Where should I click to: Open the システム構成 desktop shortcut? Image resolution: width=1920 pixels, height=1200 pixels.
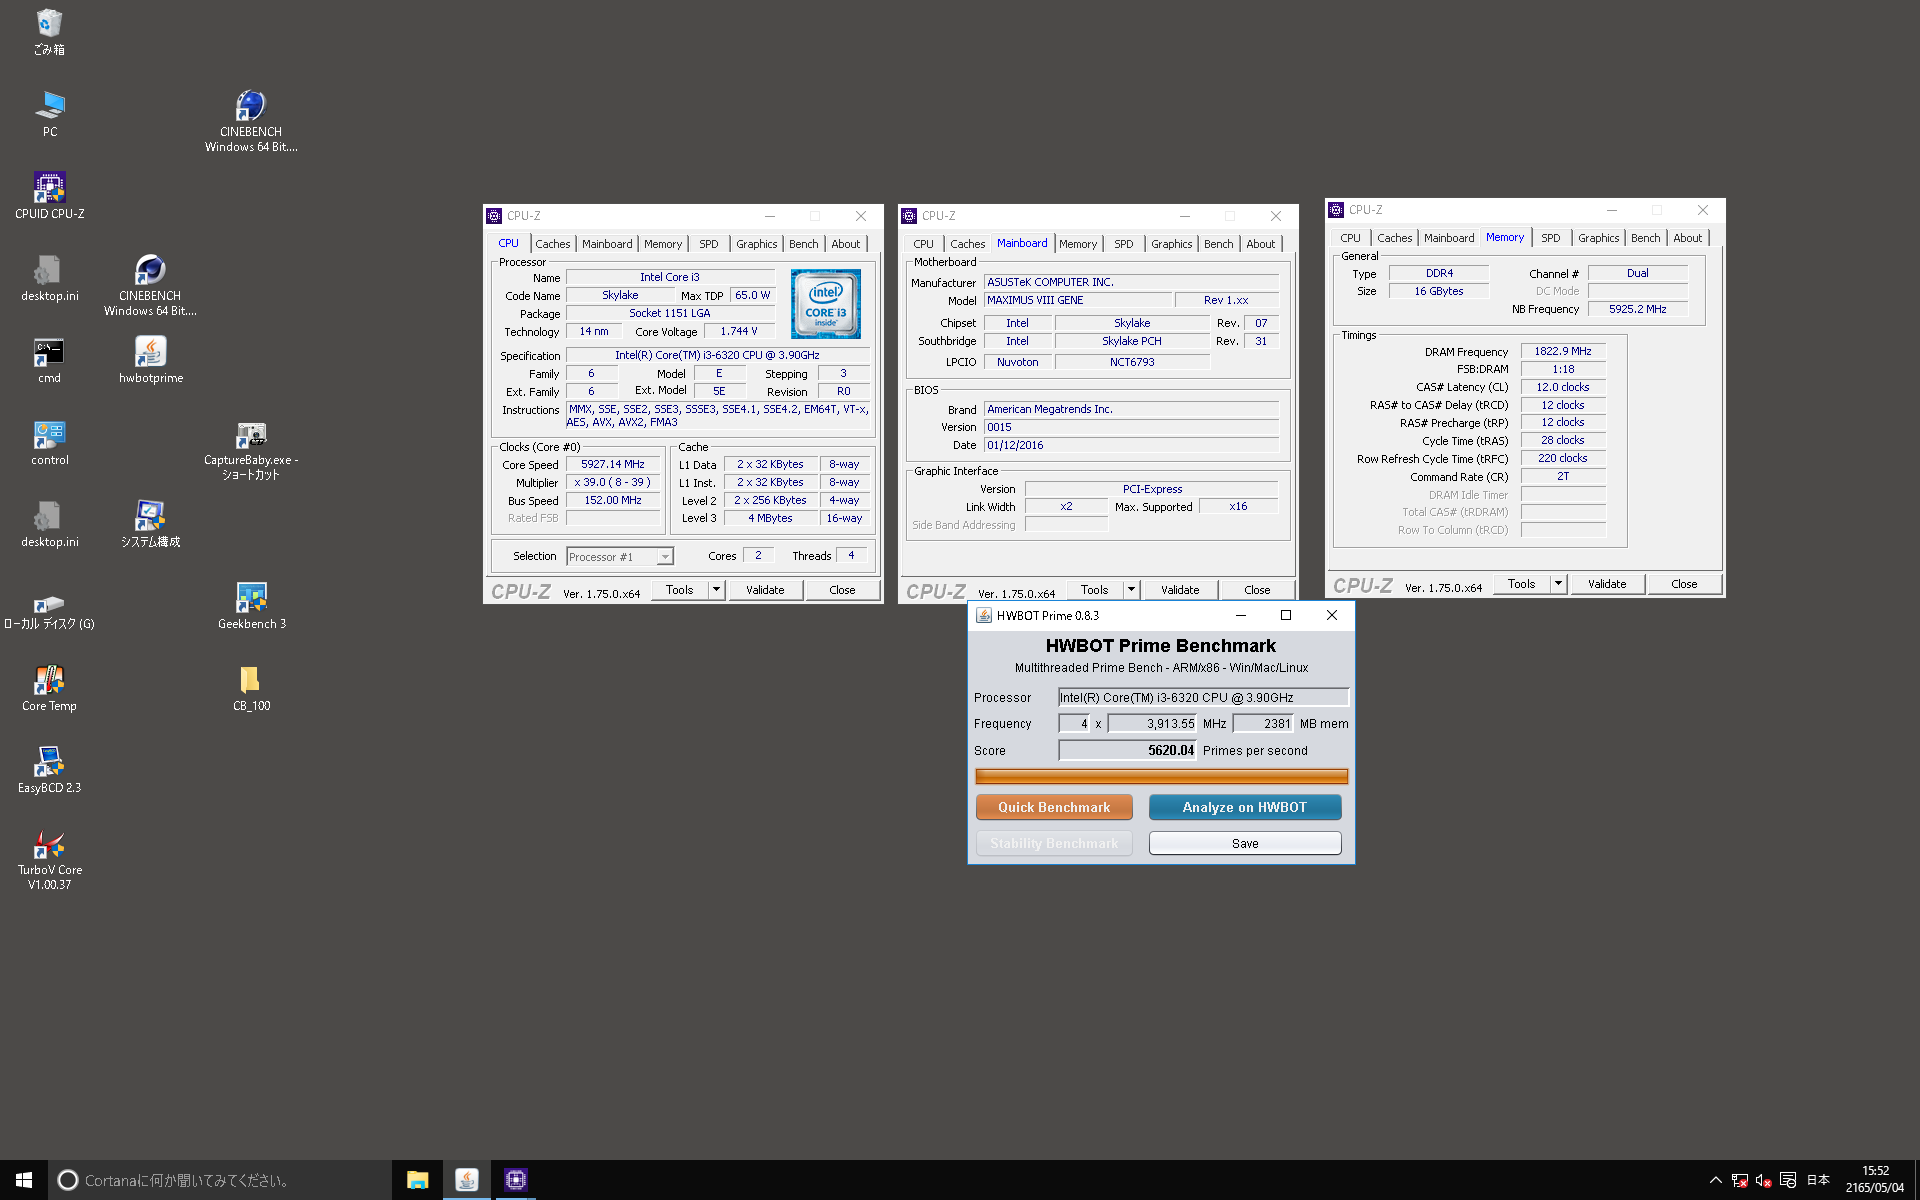(x=150, y=524)
